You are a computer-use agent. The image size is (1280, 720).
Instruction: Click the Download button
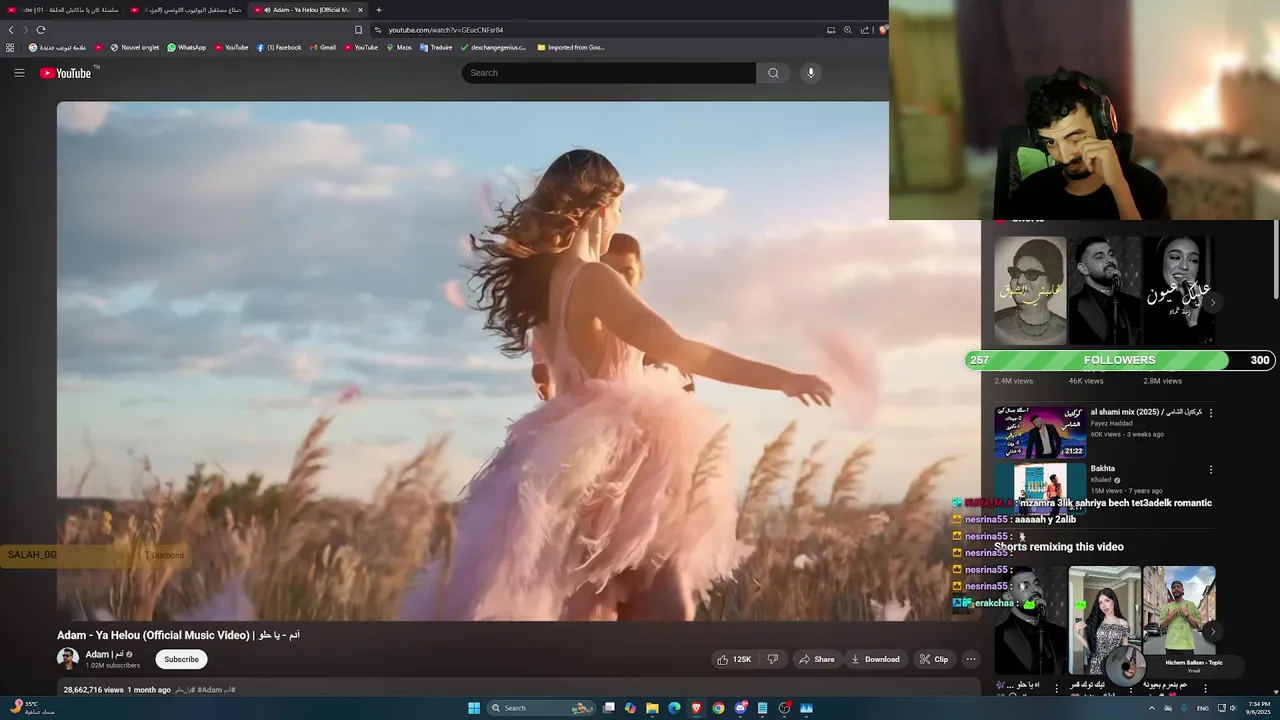tap(875, 659)
